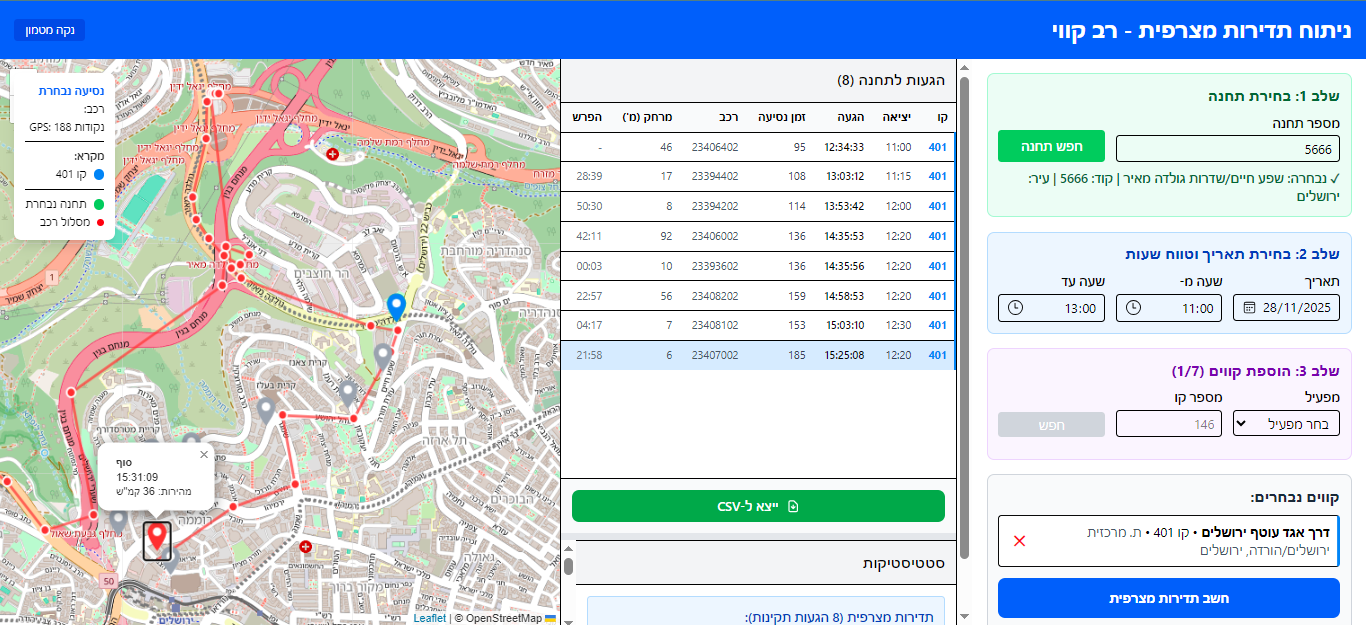Click the הפרש column header
This screenshot has width=1366, height=625.
(x=587, y=117)
